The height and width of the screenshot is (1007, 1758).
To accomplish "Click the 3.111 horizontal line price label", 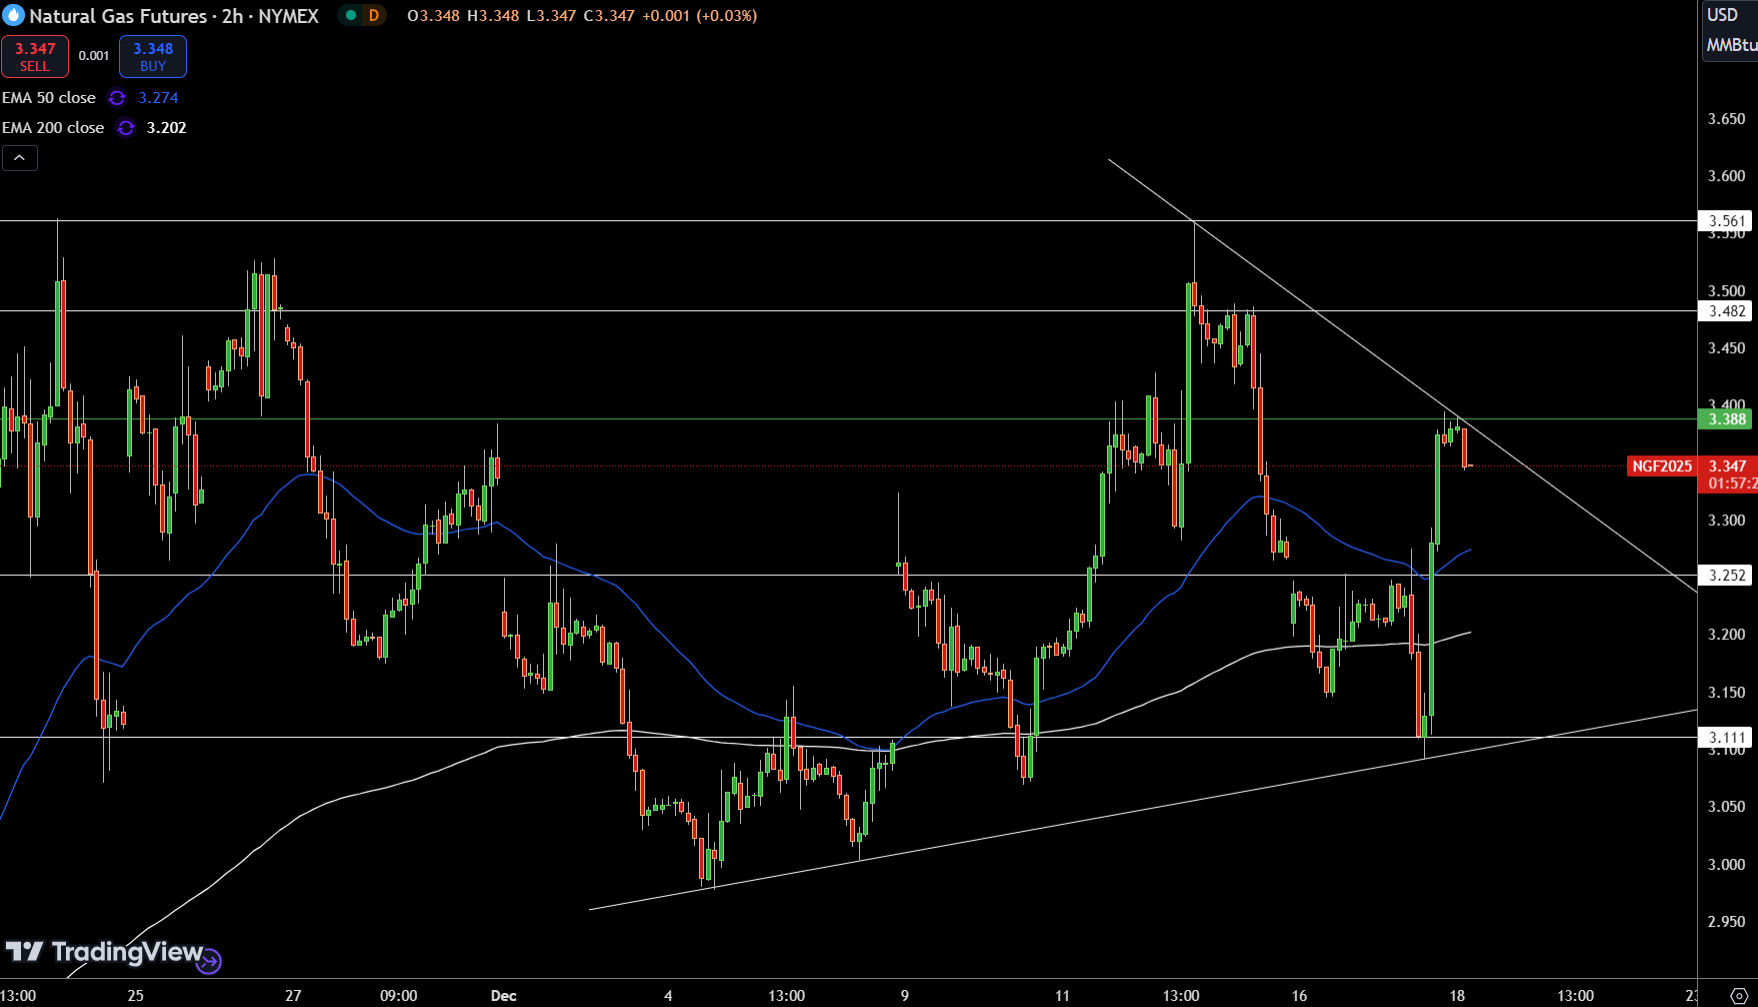I will (x=1726, y=737).
